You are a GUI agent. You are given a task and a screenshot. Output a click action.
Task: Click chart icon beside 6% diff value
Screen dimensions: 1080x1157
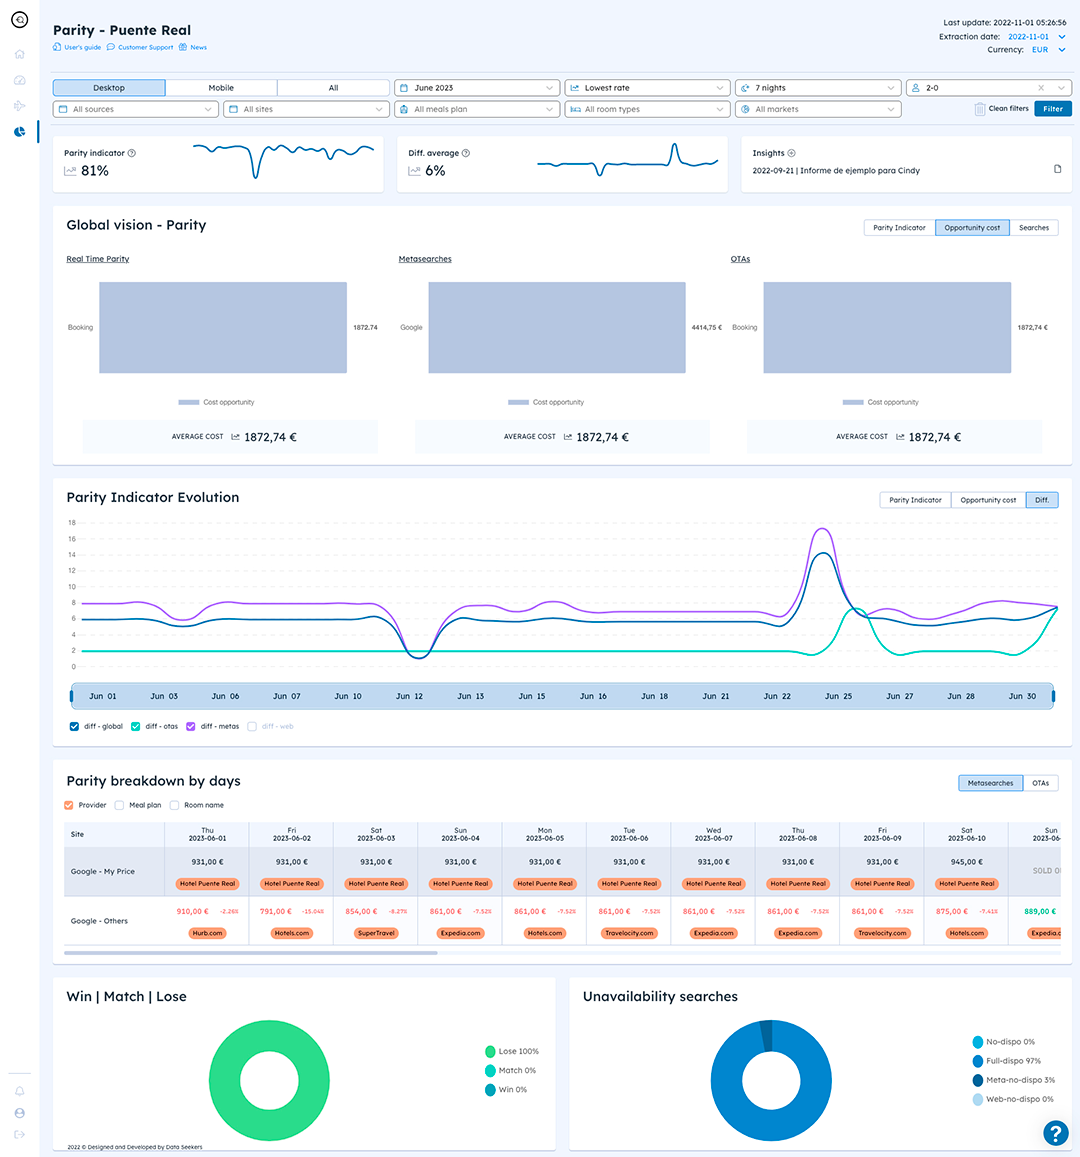coord(415,171)
